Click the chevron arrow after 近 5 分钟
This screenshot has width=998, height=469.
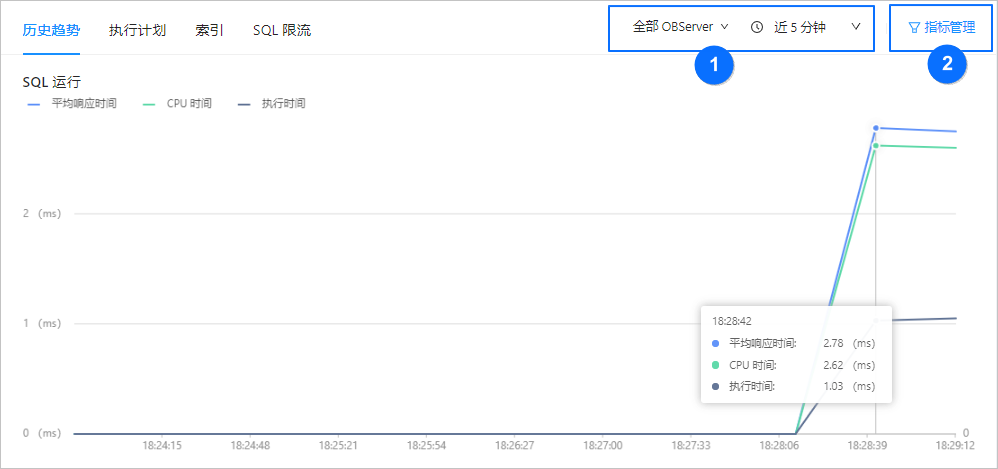pos(855,27)
